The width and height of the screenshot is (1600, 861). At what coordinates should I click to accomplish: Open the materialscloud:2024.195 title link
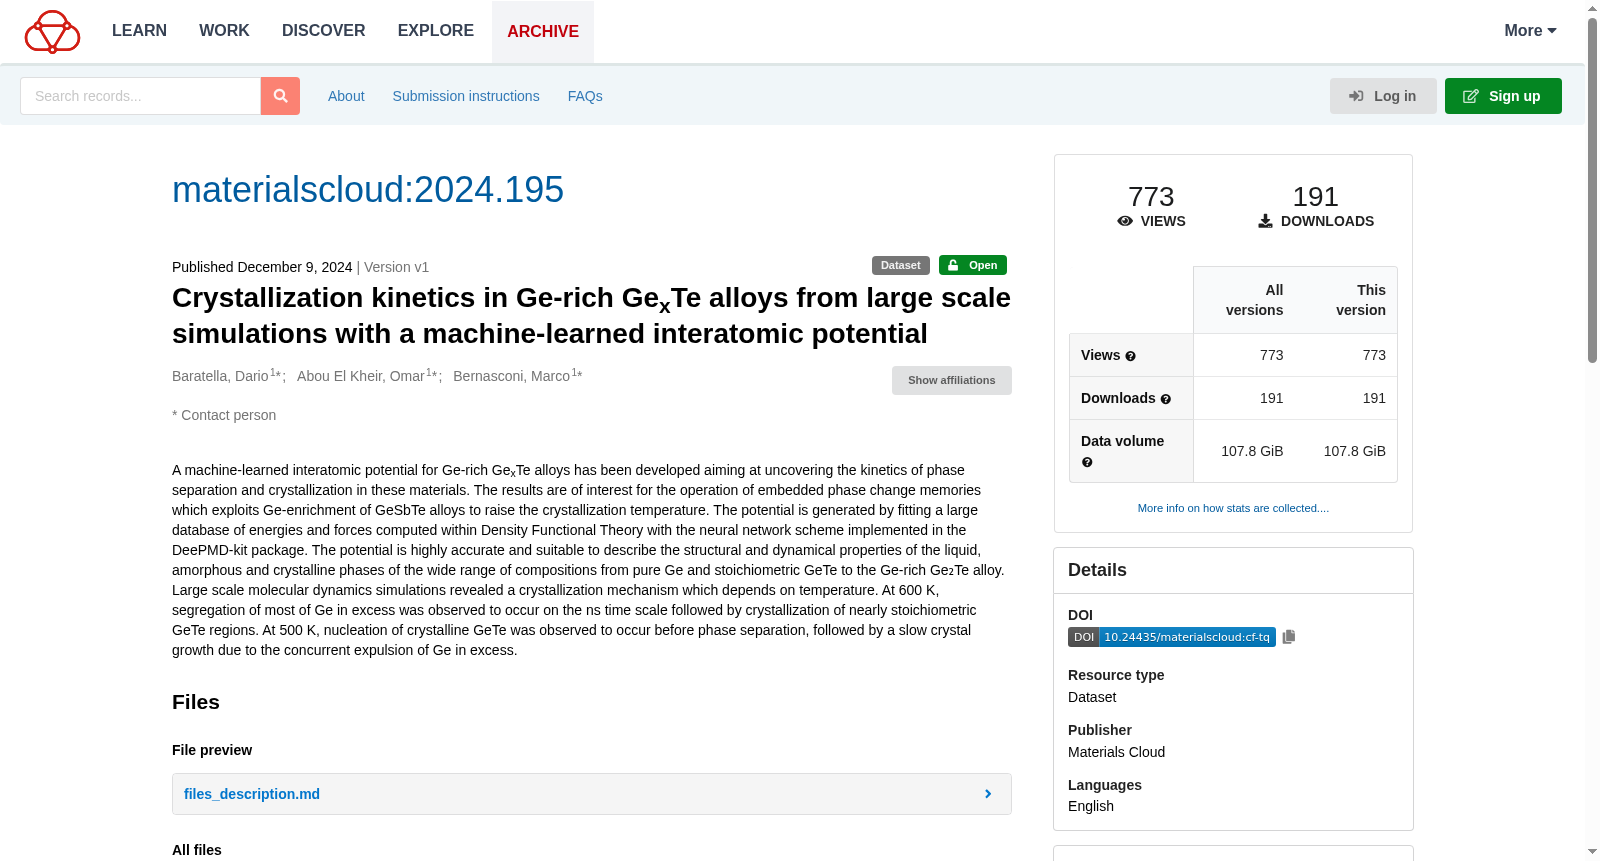(368, 189)
